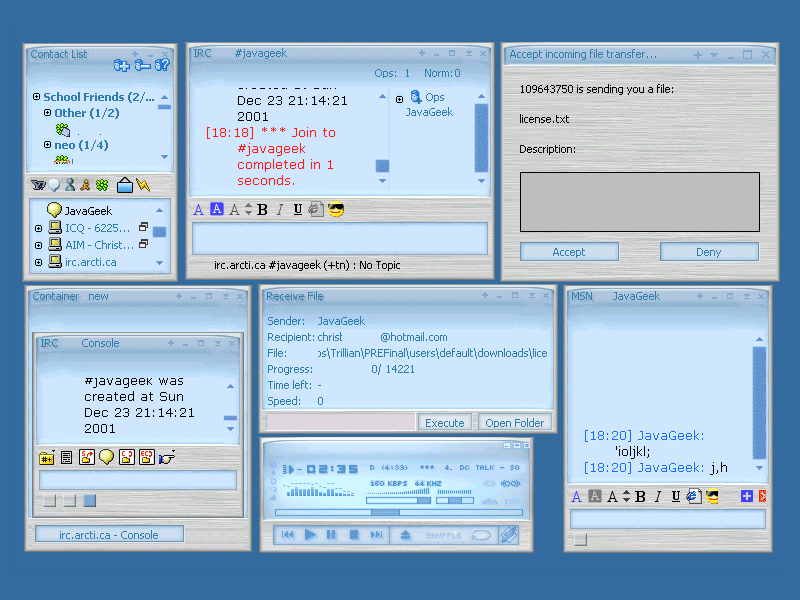This screenshot has height=600, width=800.
Task: Click the message input field in MSN JavaGeek
Action: pos(667,519)
